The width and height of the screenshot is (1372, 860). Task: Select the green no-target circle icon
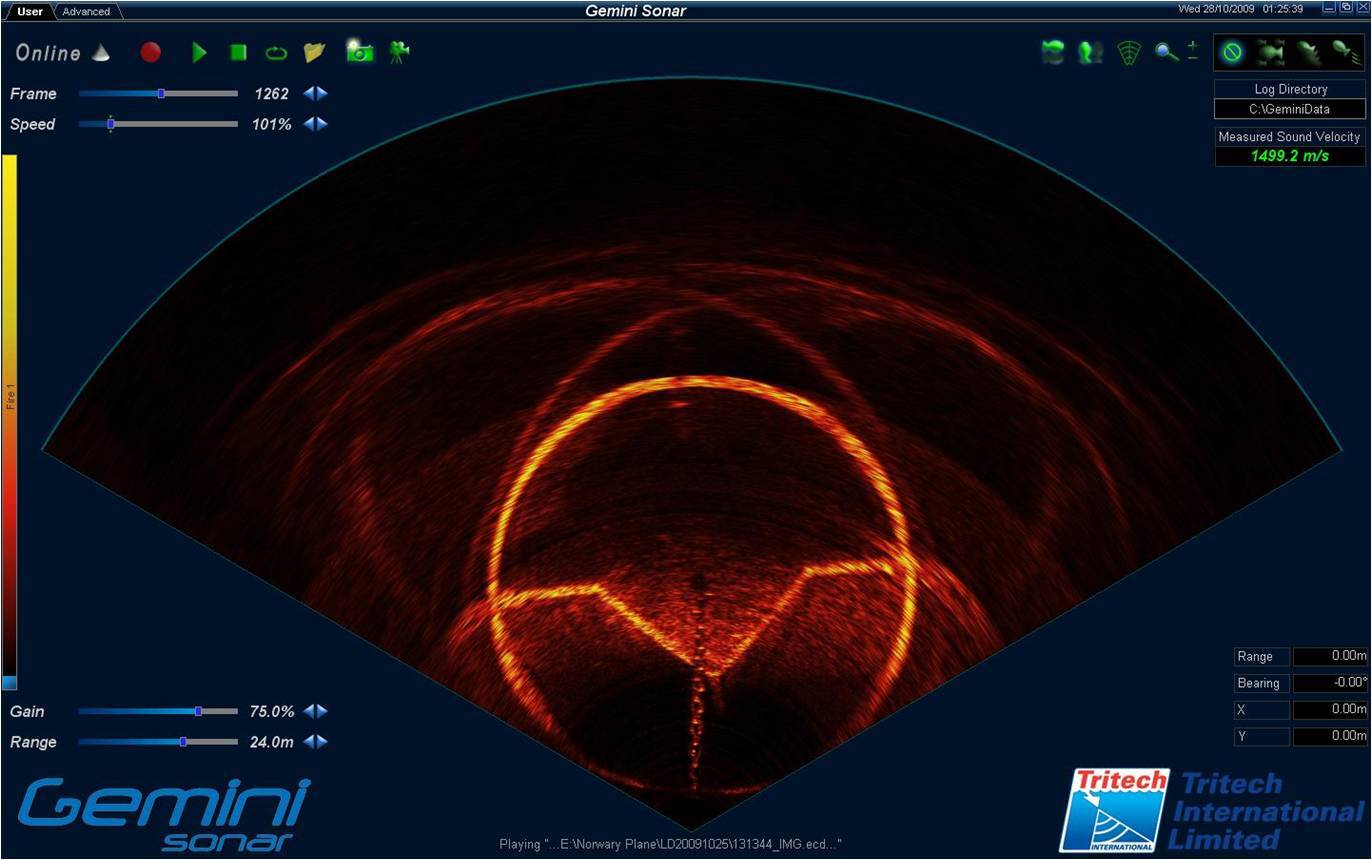(1232, 51)
